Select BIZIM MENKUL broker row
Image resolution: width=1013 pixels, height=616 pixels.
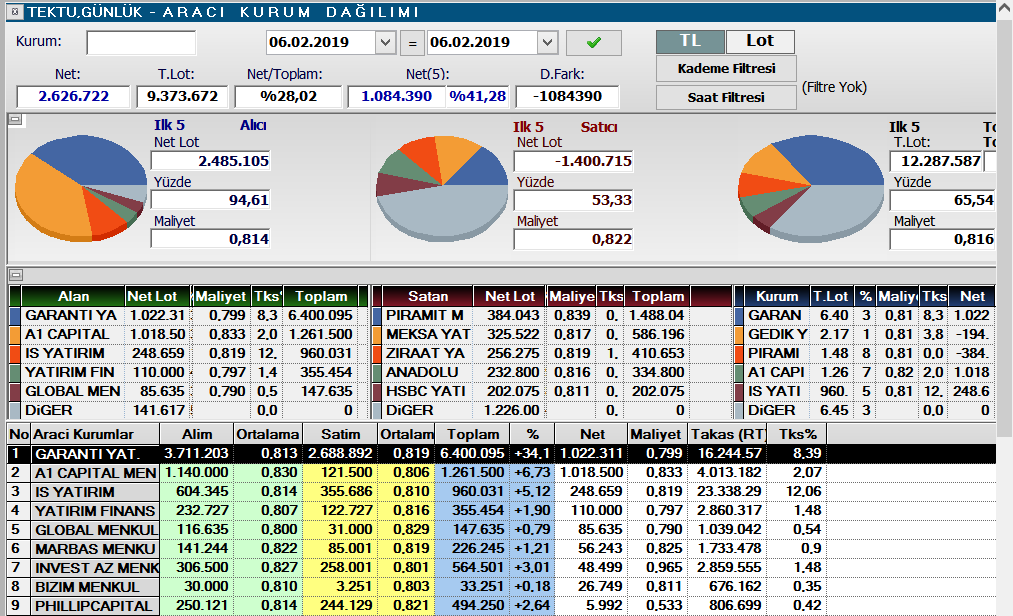tap(501, 587)
